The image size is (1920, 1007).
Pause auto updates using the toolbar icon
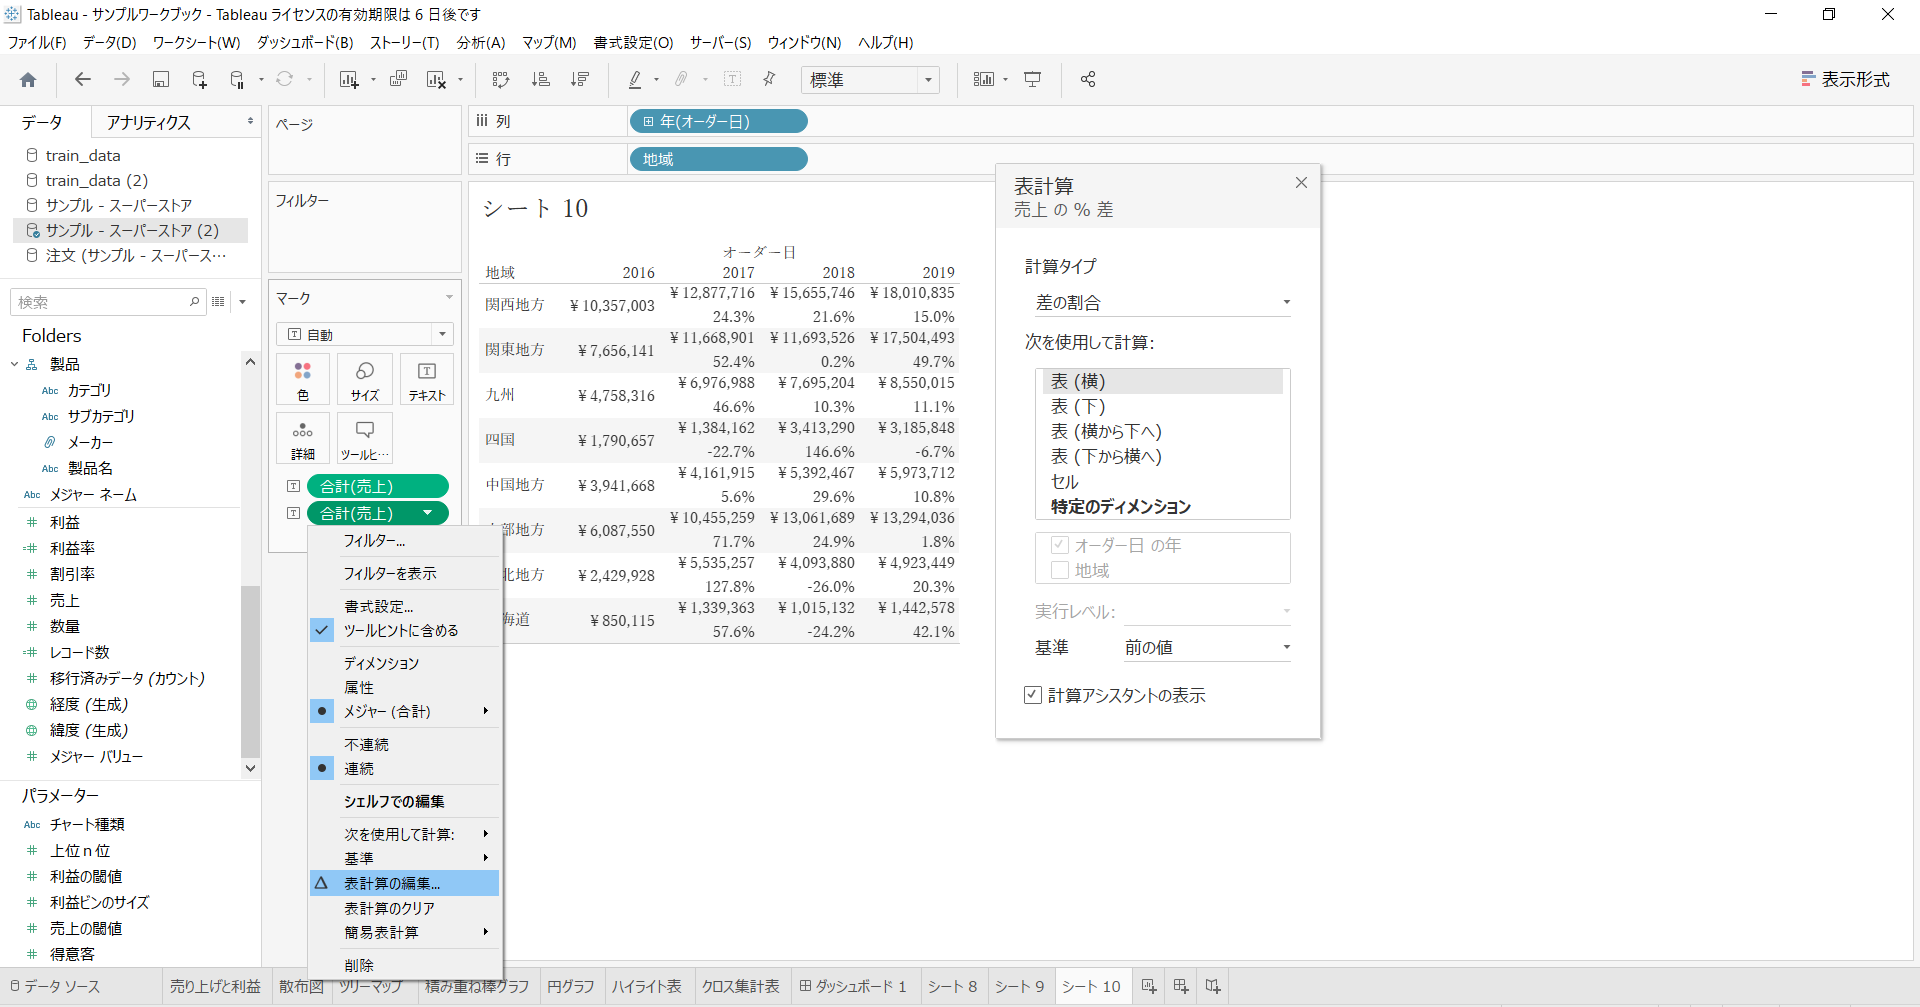[x=237, y=80]
